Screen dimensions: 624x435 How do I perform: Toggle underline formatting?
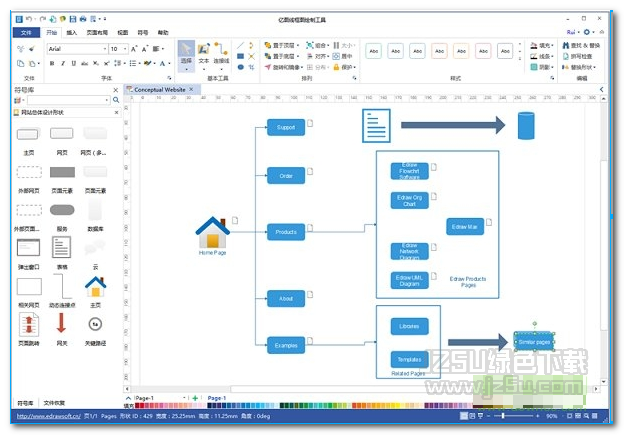[74, 63]
